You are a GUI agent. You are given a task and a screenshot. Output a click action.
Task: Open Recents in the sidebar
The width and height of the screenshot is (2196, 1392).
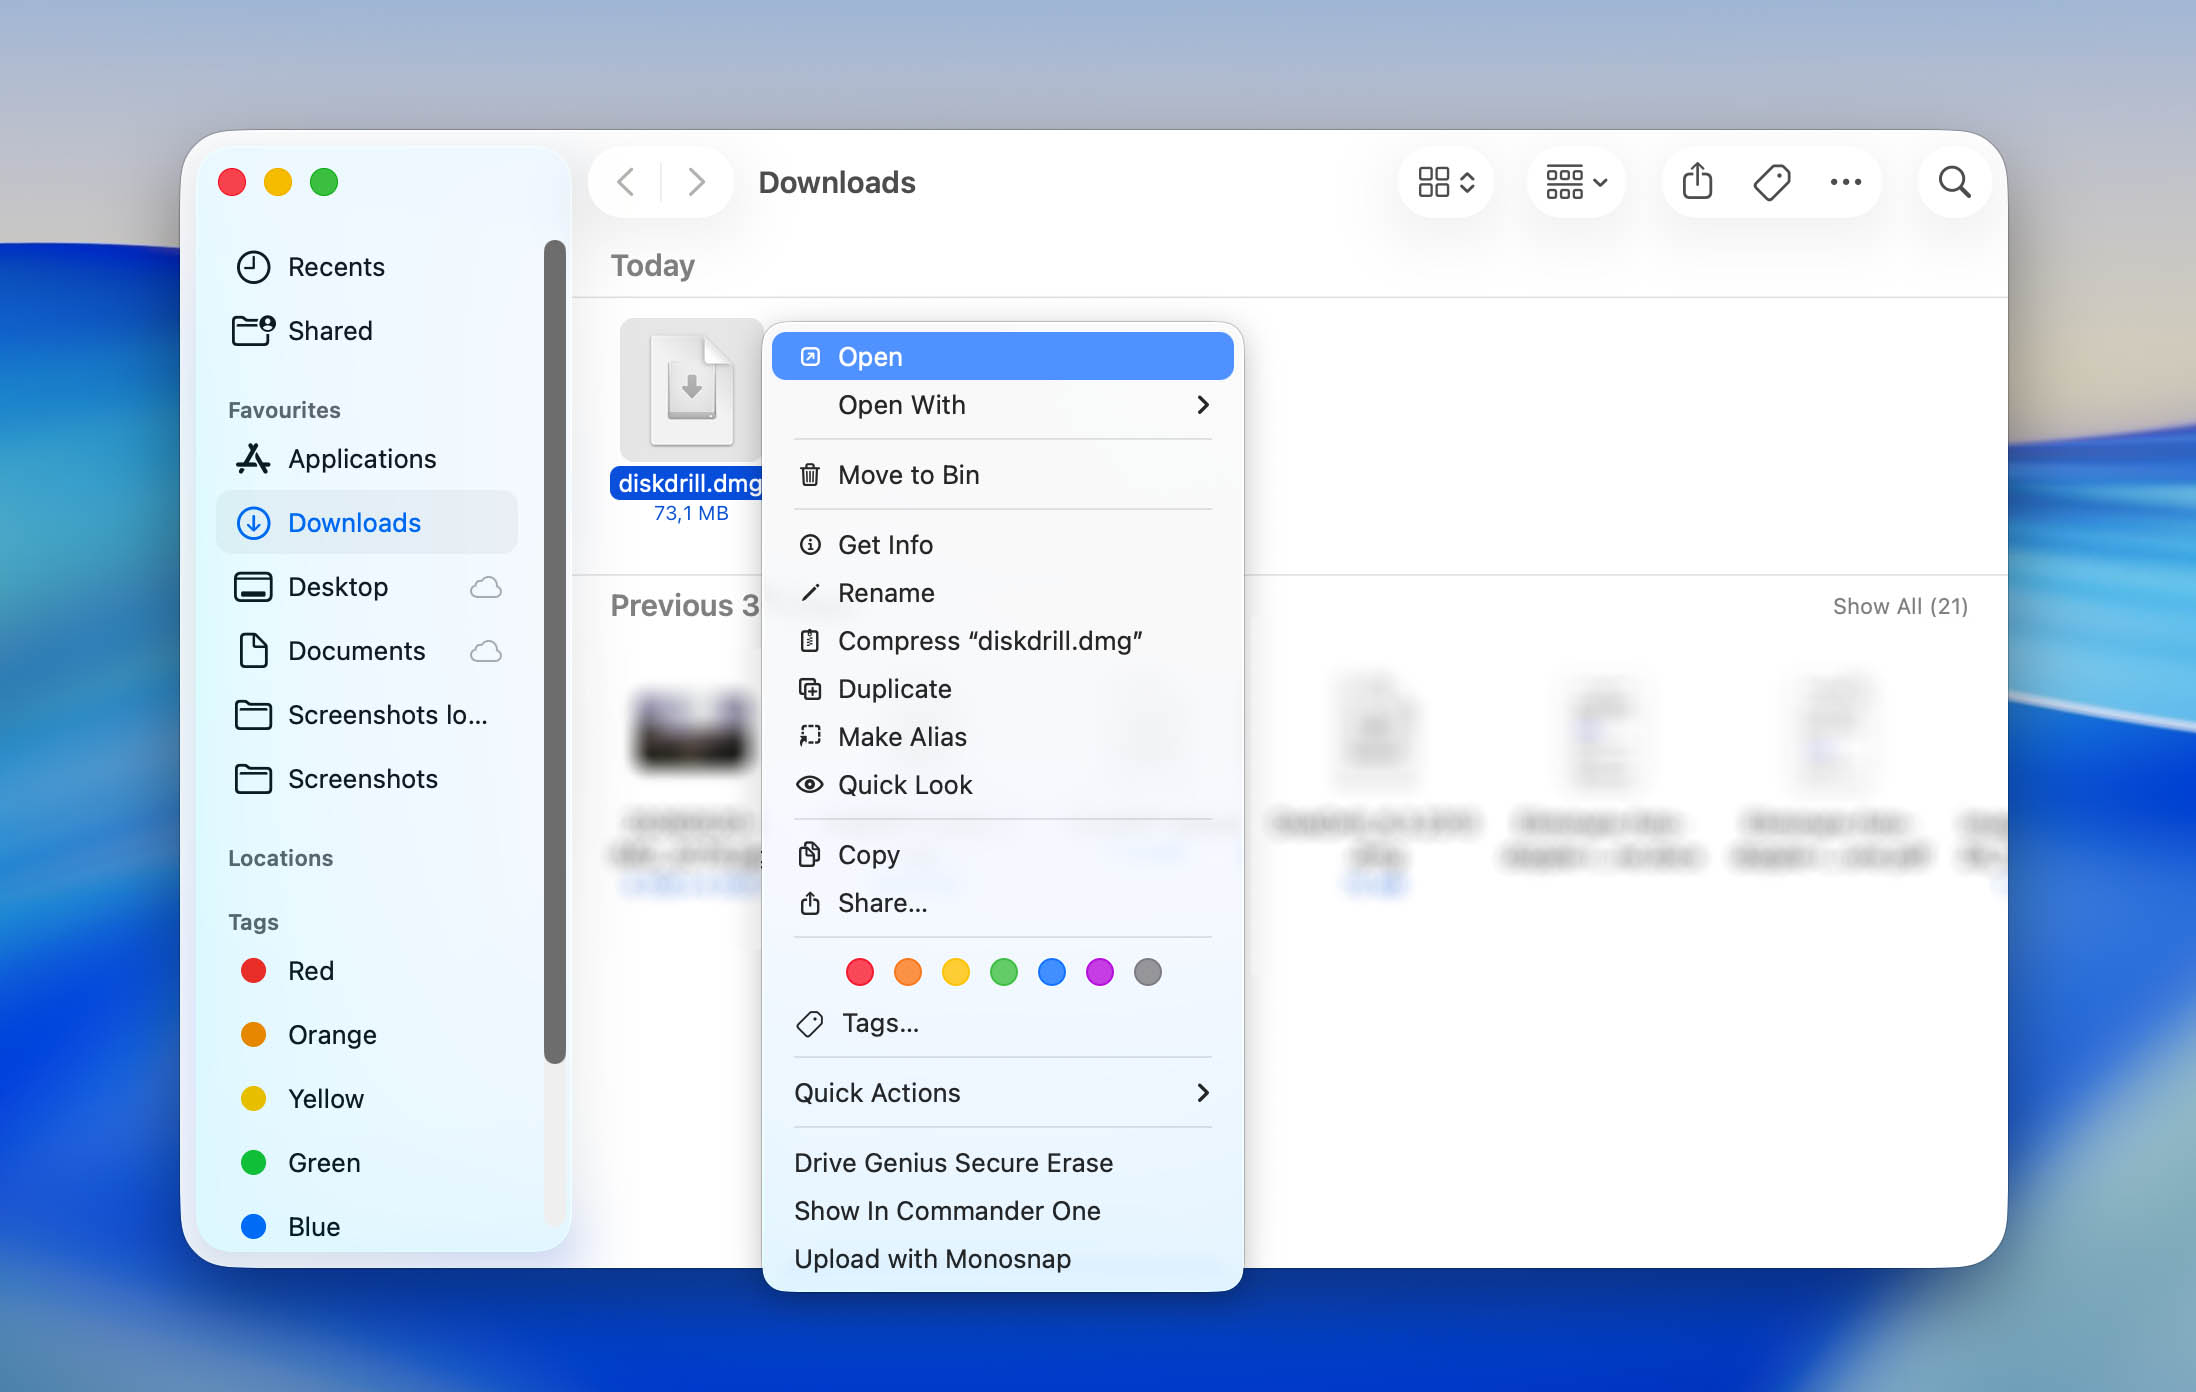[366, 267]
